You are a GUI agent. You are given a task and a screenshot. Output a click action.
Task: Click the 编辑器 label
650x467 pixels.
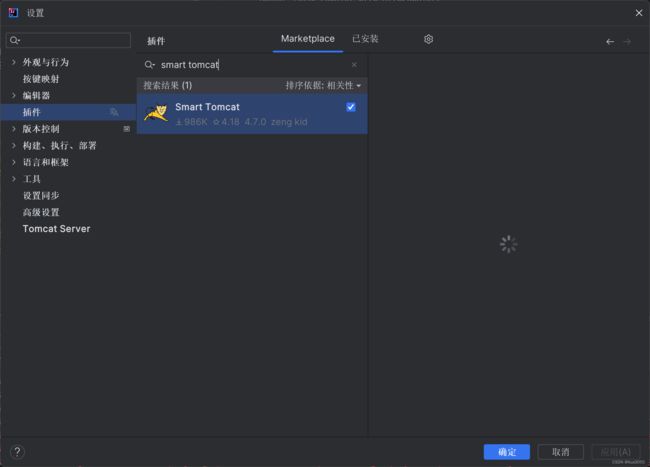pos(36,95)
